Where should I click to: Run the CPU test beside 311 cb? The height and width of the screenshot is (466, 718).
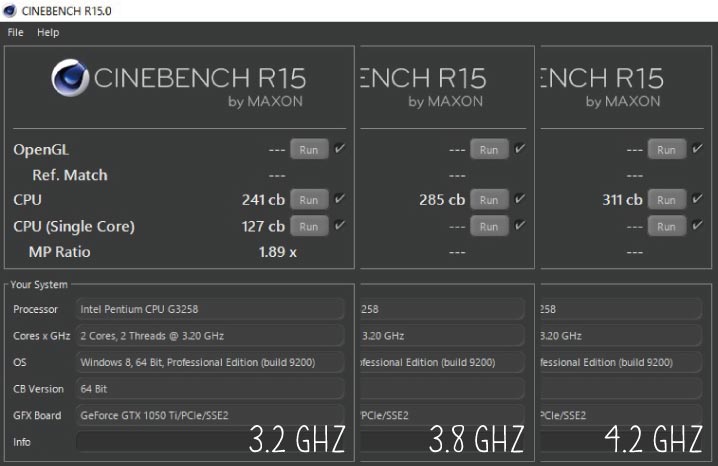(x=667, y=200)
